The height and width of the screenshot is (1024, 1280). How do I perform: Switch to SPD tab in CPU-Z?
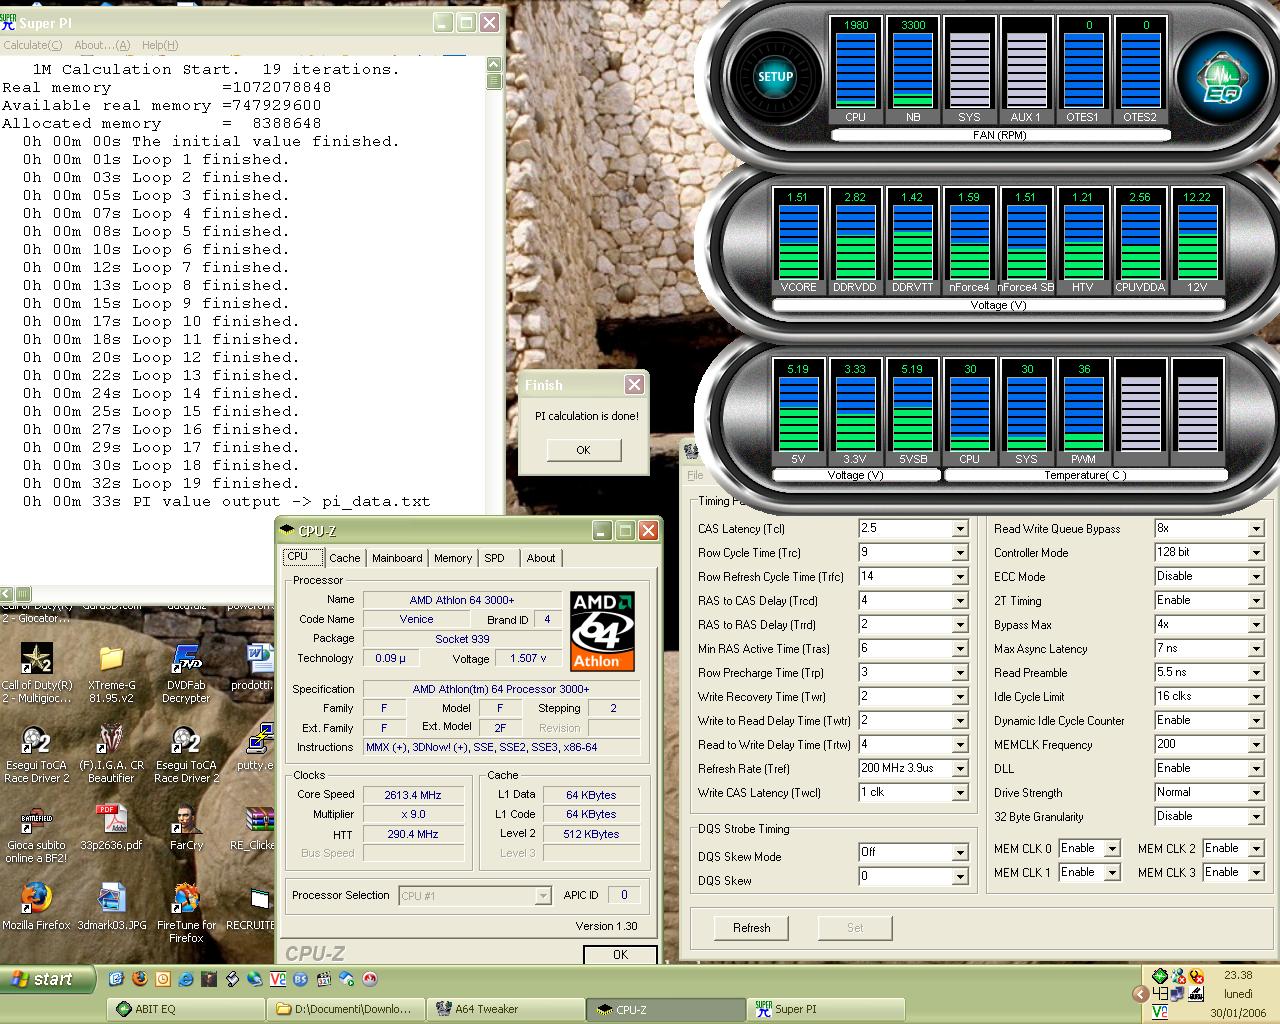494,558
